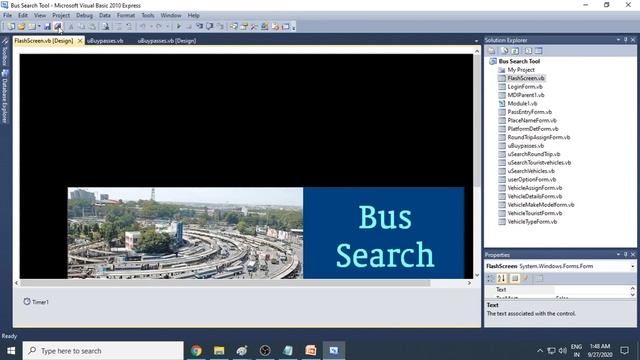Open toolbar overflow options dropdown
This screenshot has width=640, height=360.
coord(293,27)
